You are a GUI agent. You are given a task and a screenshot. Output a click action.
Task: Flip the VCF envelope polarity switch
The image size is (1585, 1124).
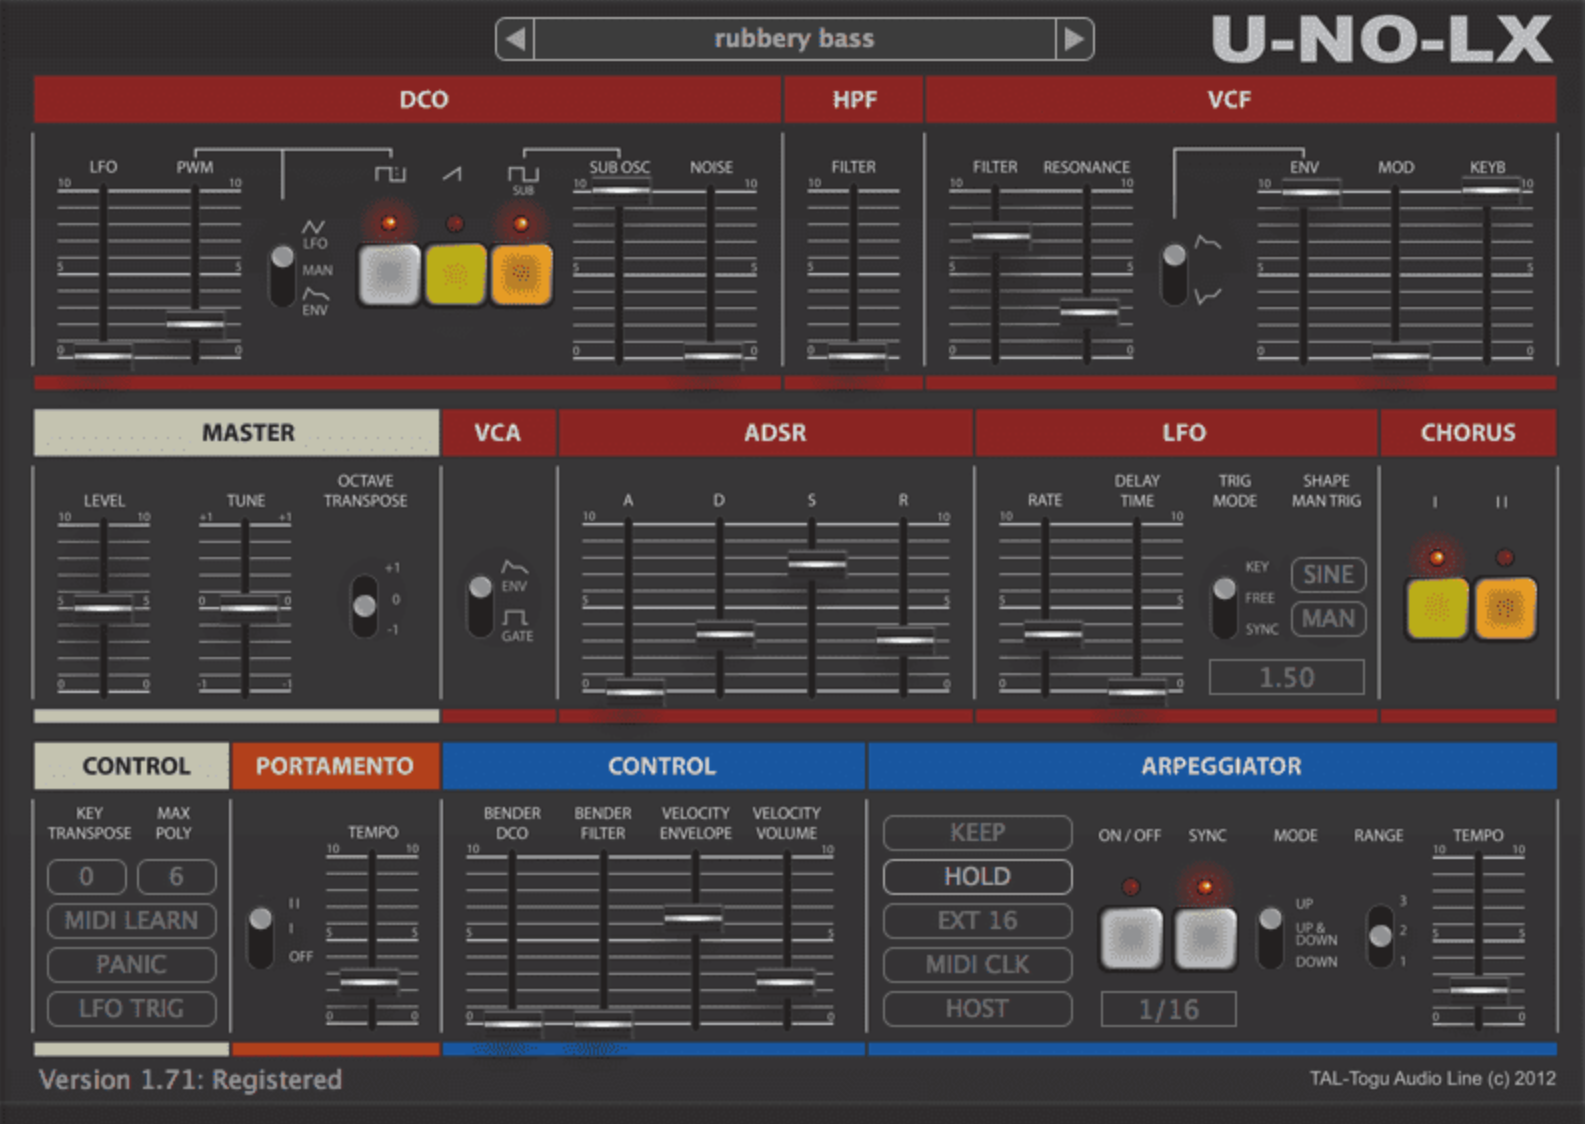click(1174, 272)
